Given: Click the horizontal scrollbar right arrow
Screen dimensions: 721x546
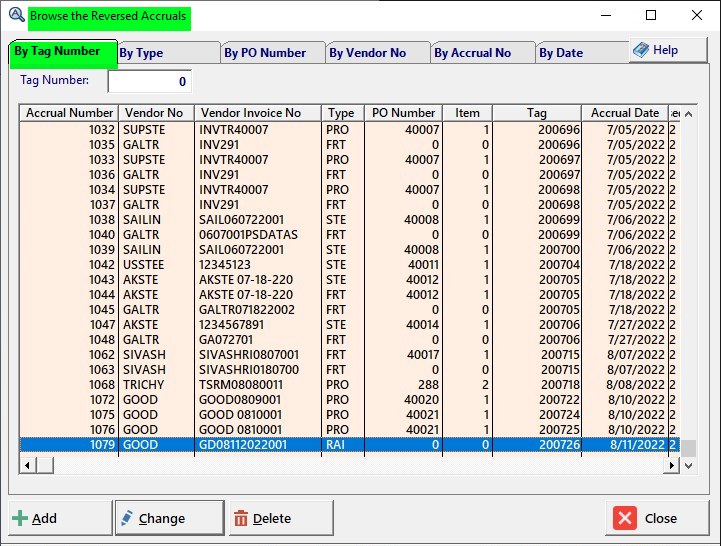Looking at the screenshot, I should click(x=672, y=466).
